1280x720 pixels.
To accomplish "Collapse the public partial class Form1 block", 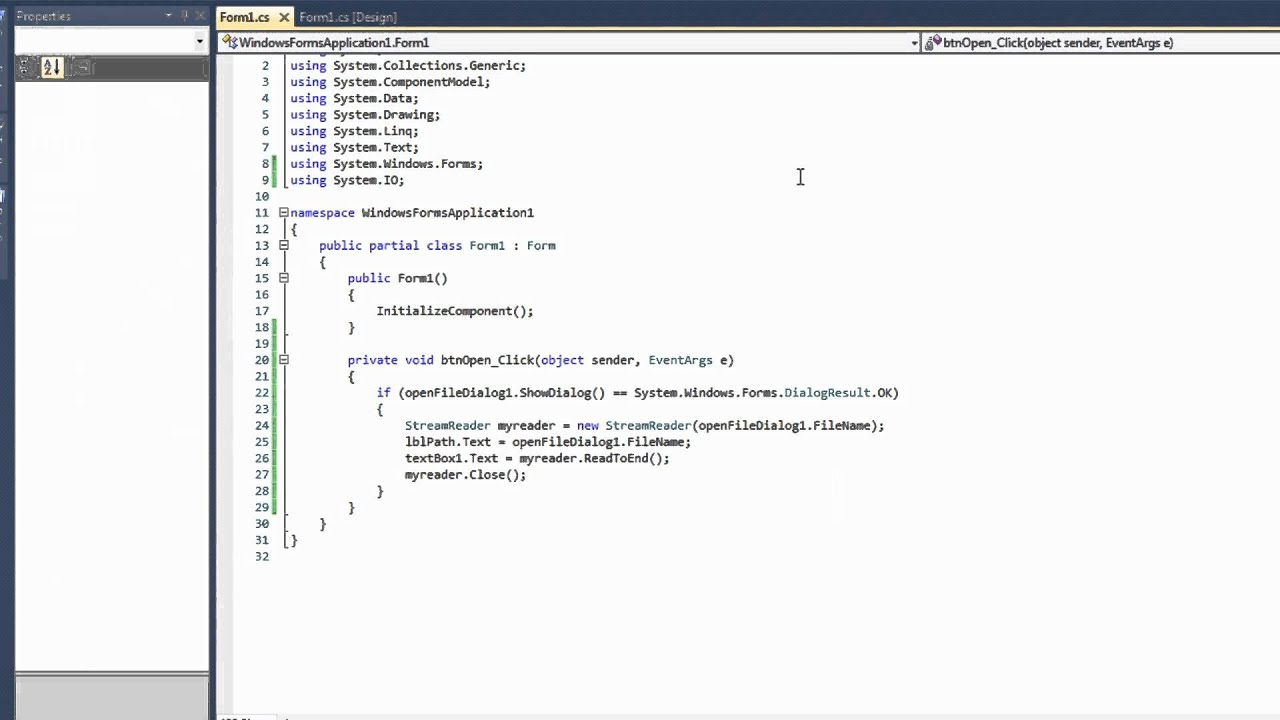I will coord(284,245).
